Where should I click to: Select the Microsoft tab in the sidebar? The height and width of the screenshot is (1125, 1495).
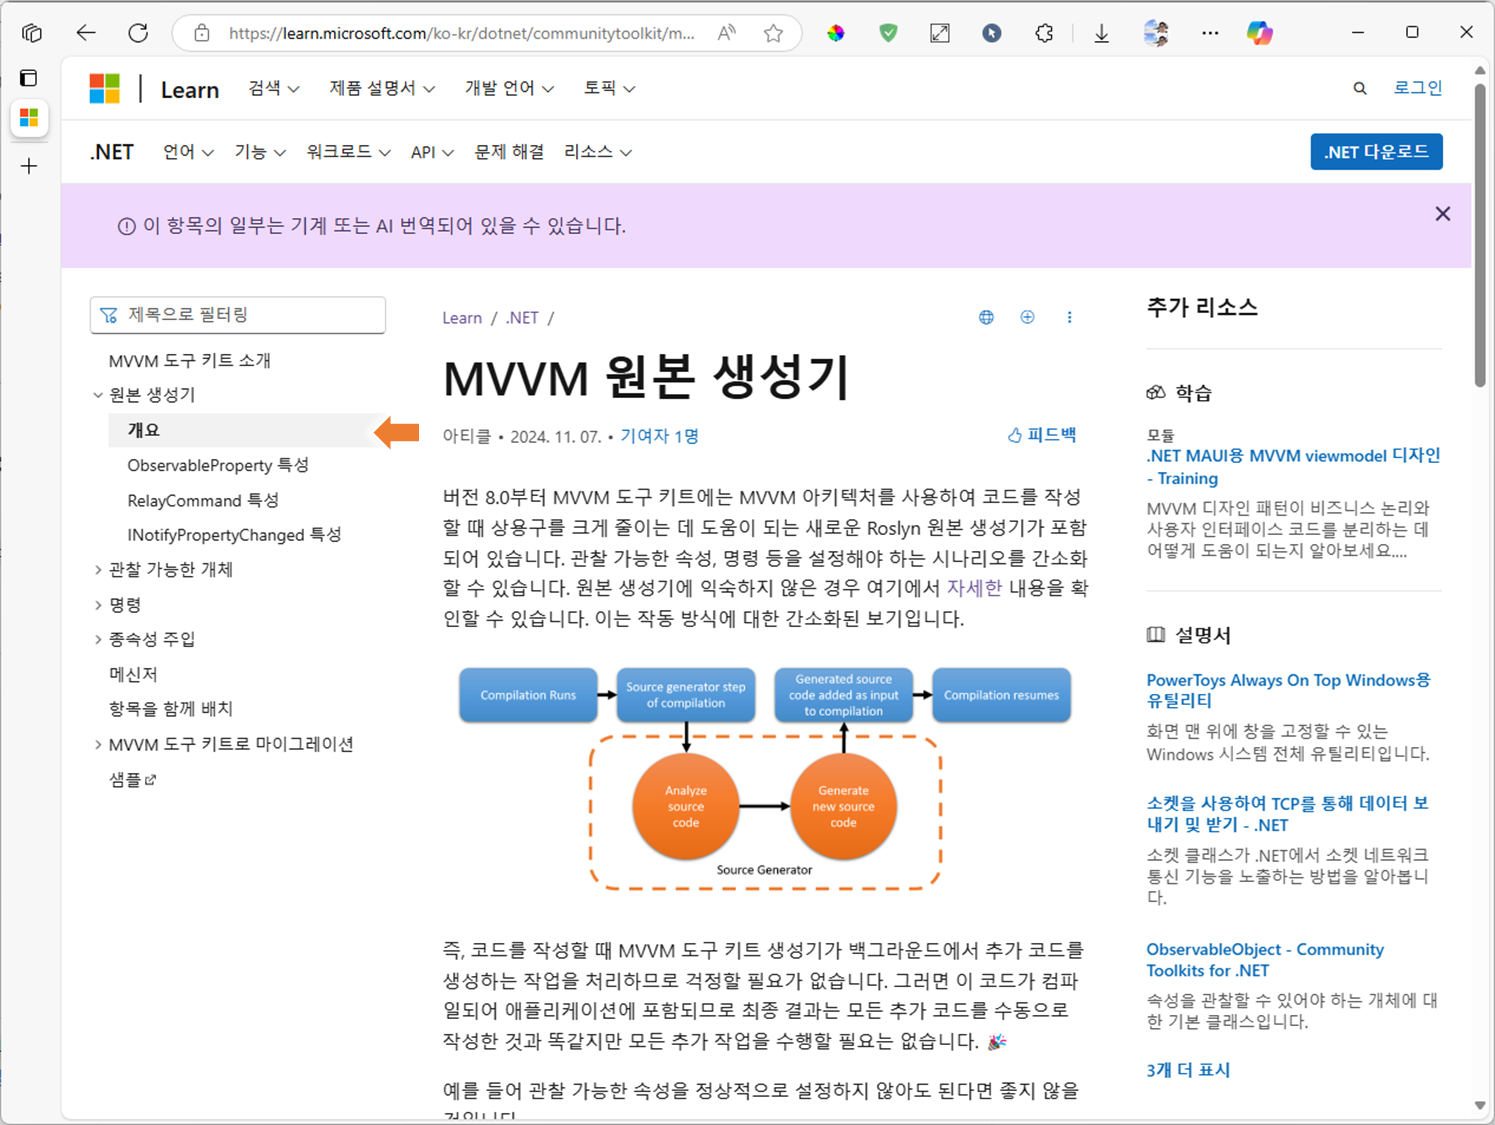click(29, 118)
